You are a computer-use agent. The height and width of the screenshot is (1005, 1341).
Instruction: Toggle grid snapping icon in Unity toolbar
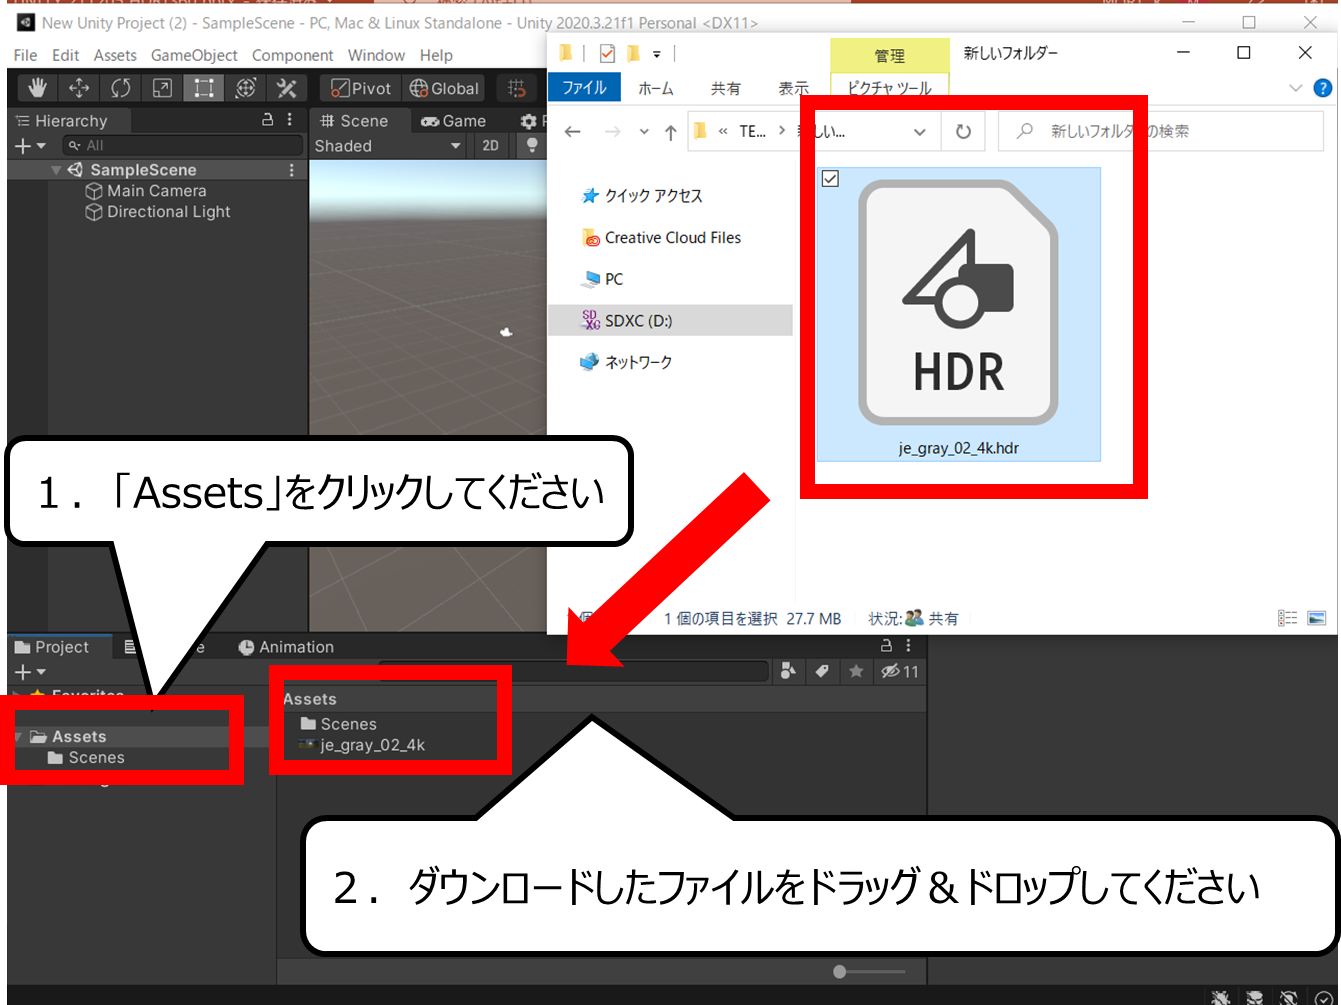tap(516, 88)
